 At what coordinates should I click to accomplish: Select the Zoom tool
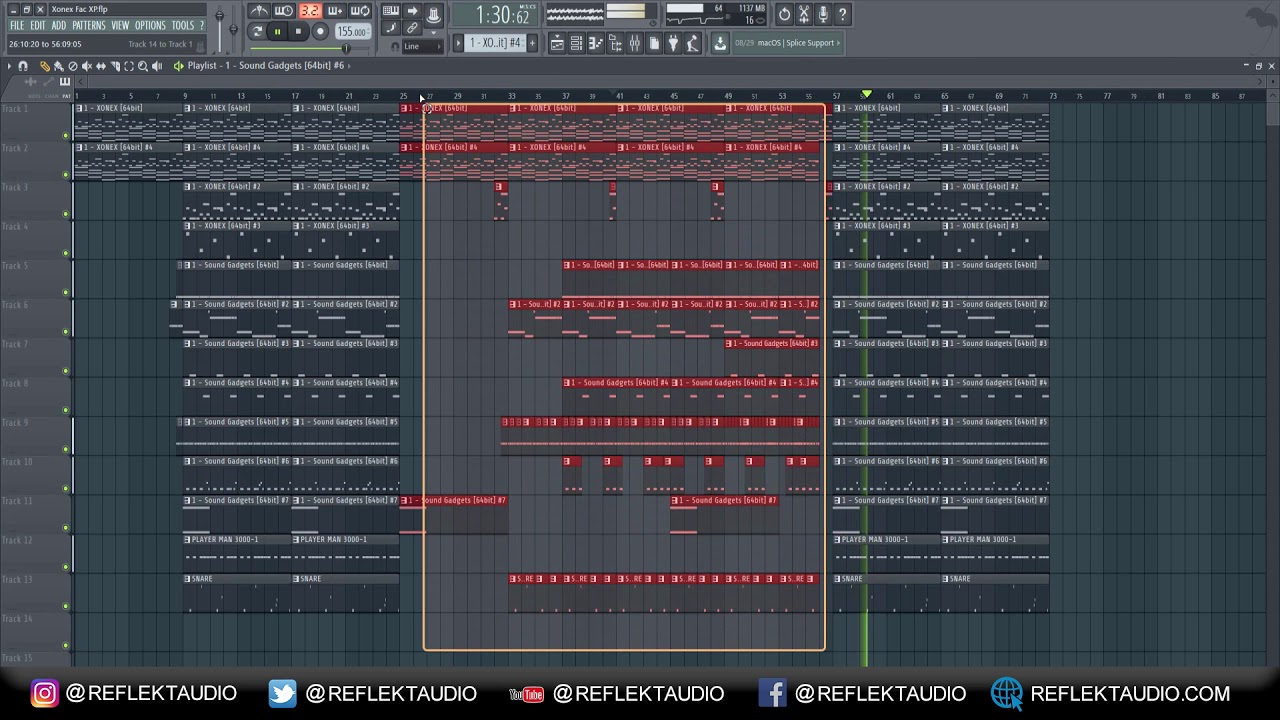point(142,66)
